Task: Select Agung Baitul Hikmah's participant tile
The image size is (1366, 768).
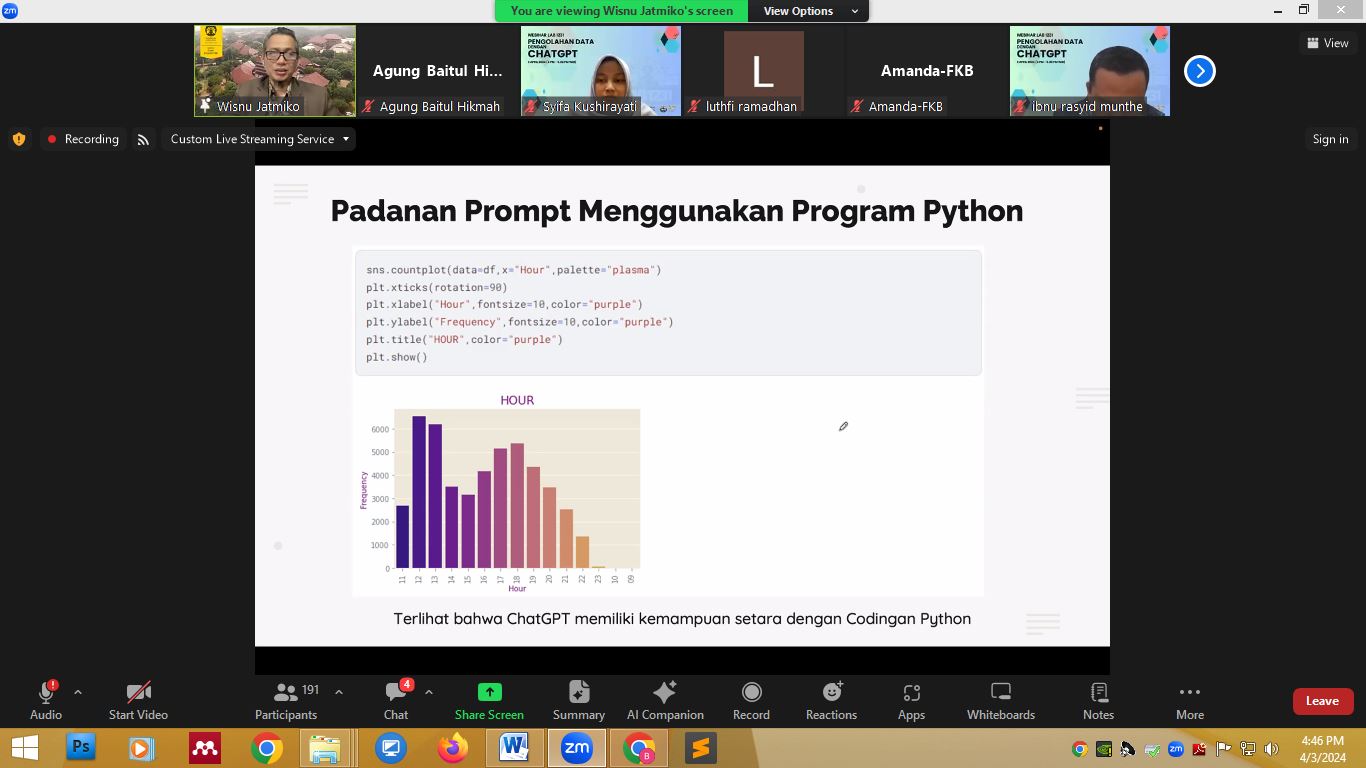Action: pyautogui.click(x=438, y=71)
